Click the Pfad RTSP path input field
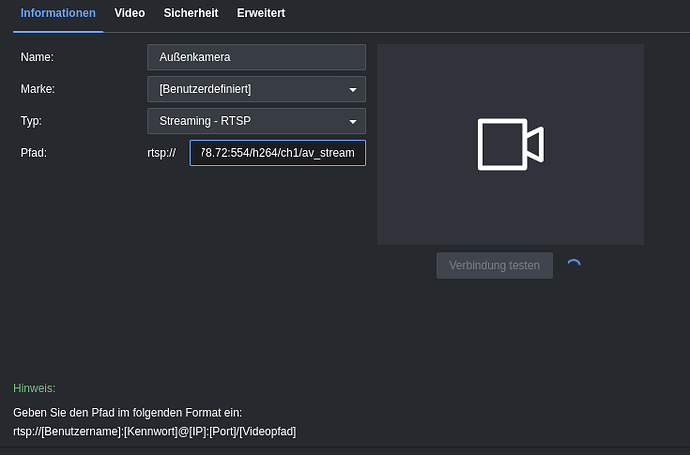This screenshot has height=455, width=690. 278,153
